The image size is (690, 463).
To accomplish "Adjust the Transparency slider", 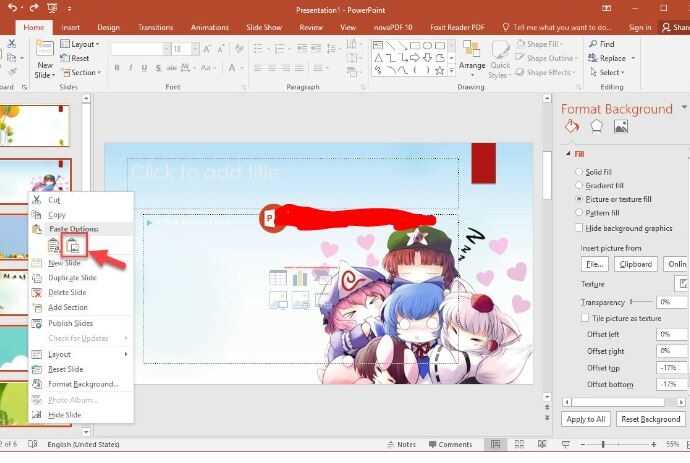I will [x=641, y=301].
